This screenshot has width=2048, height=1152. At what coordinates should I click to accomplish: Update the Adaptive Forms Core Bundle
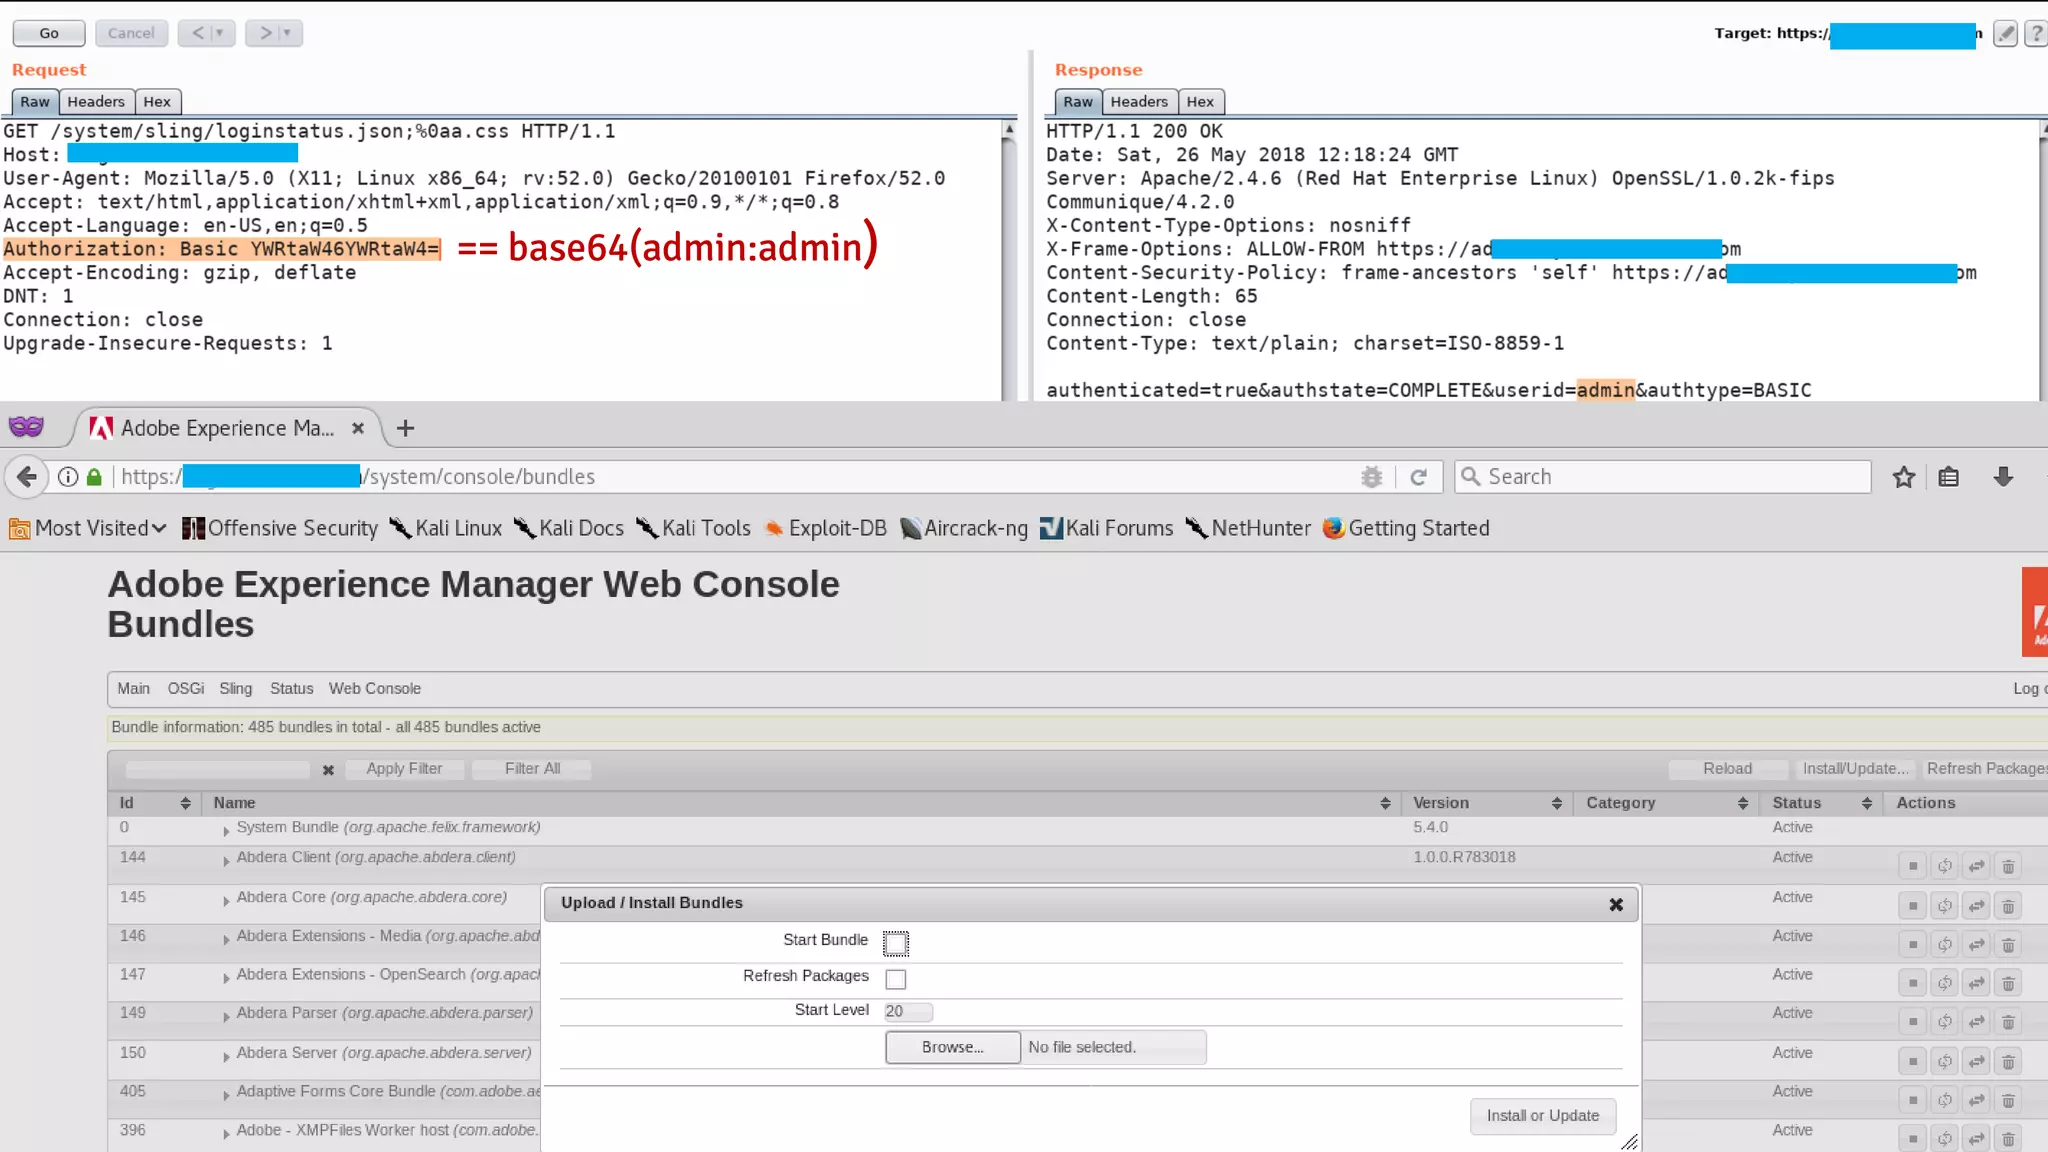1976,1100
